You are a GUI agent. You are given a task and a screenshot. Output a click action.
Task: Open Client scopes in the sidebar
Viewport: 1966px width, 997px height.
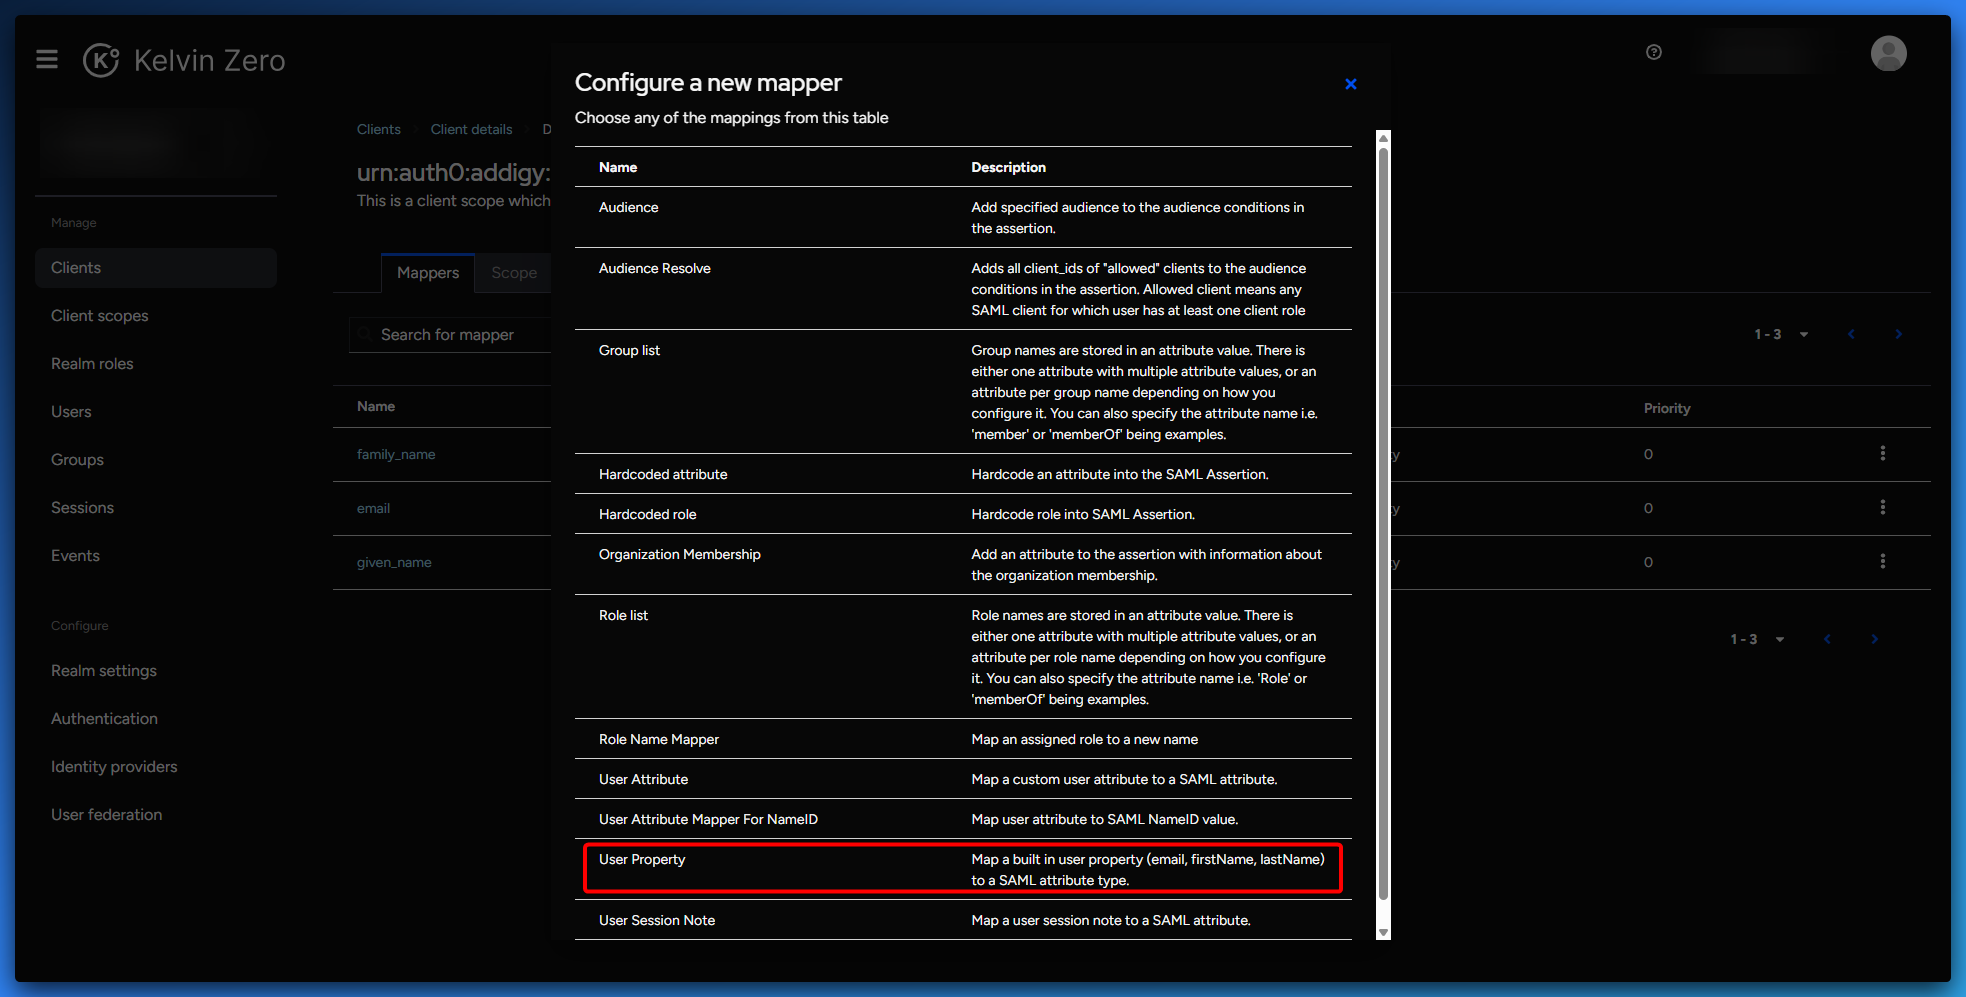(156, 316)
